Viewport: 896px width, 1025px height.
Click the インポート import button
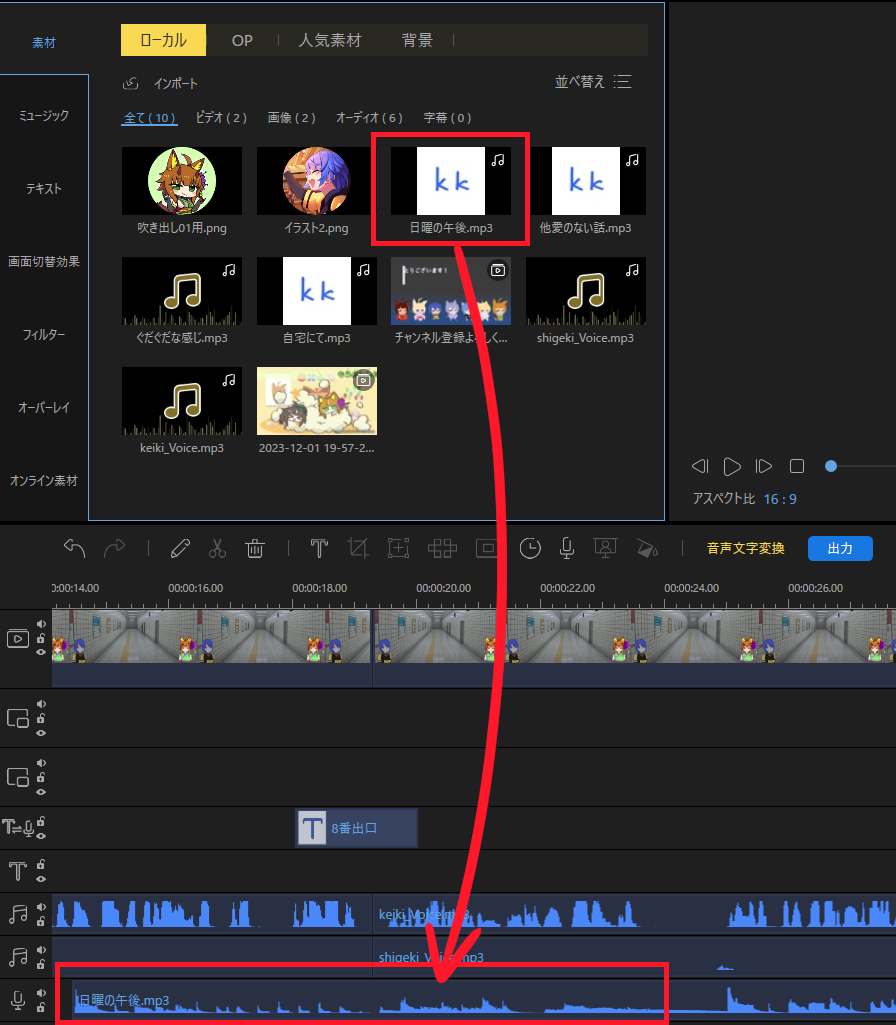(161, 84)
